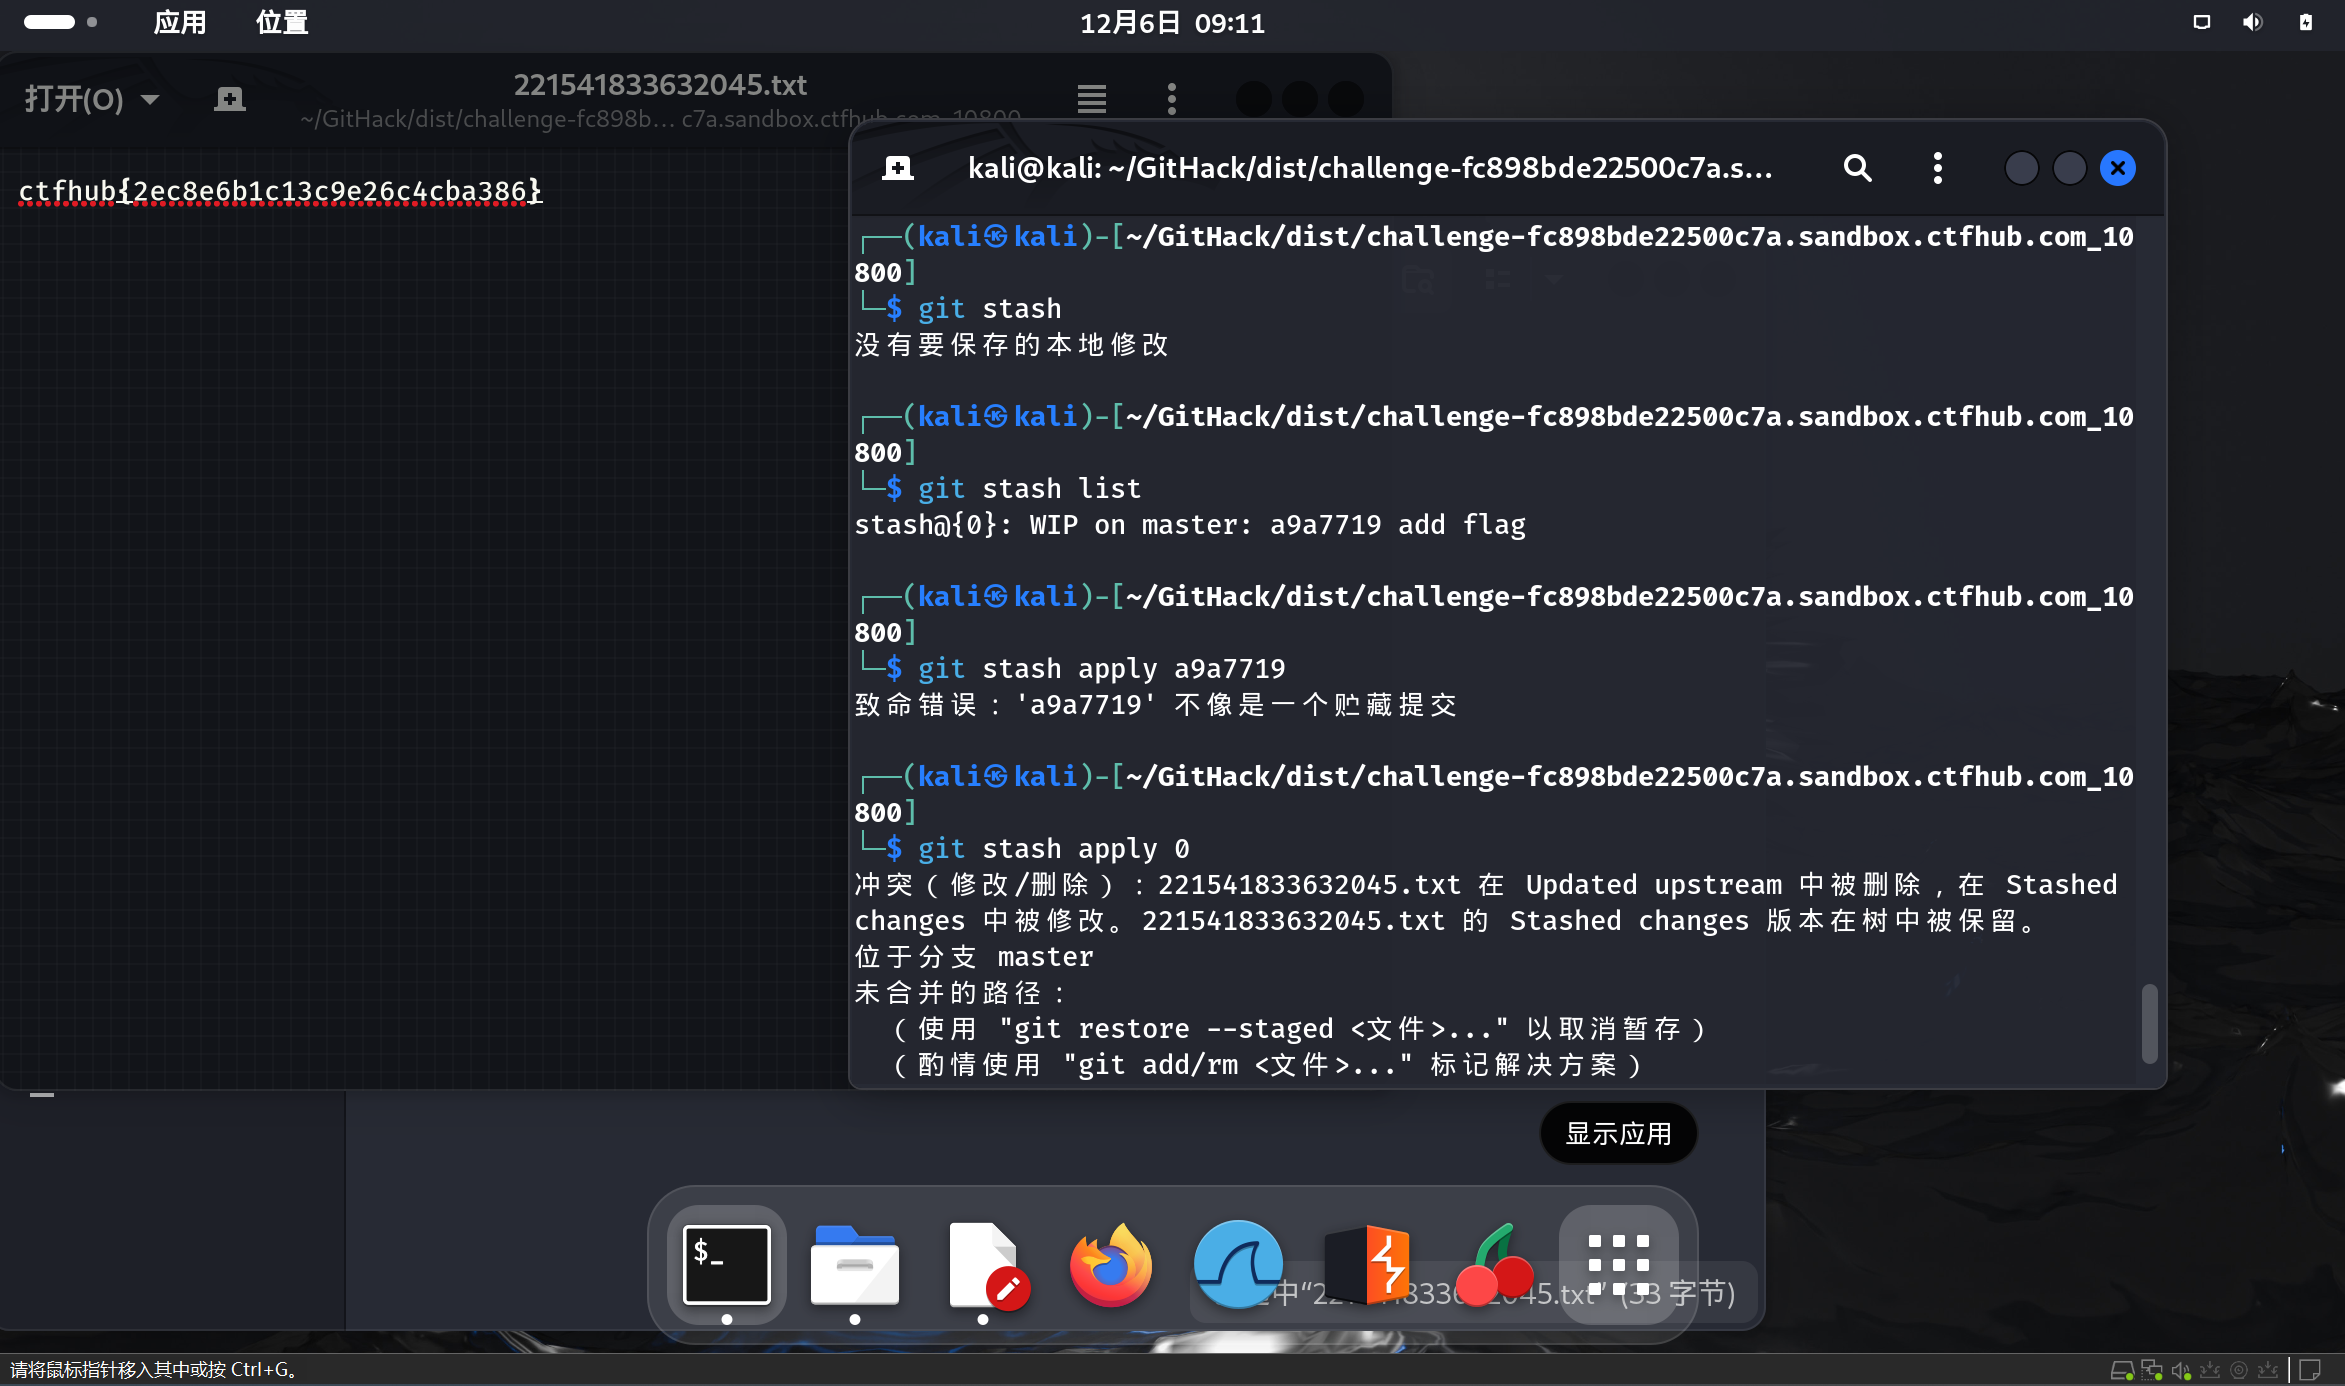Click the volume icon in system tray
This screenshot has height=1386, width=2345.
(2252, 22)
